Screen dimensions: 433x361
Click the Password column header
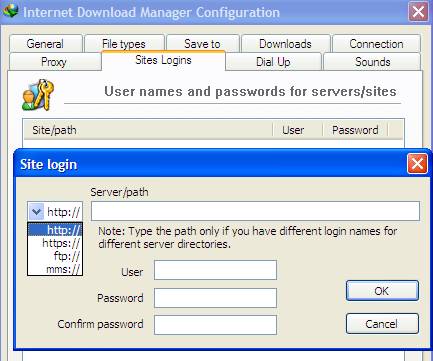pos(355,130)
